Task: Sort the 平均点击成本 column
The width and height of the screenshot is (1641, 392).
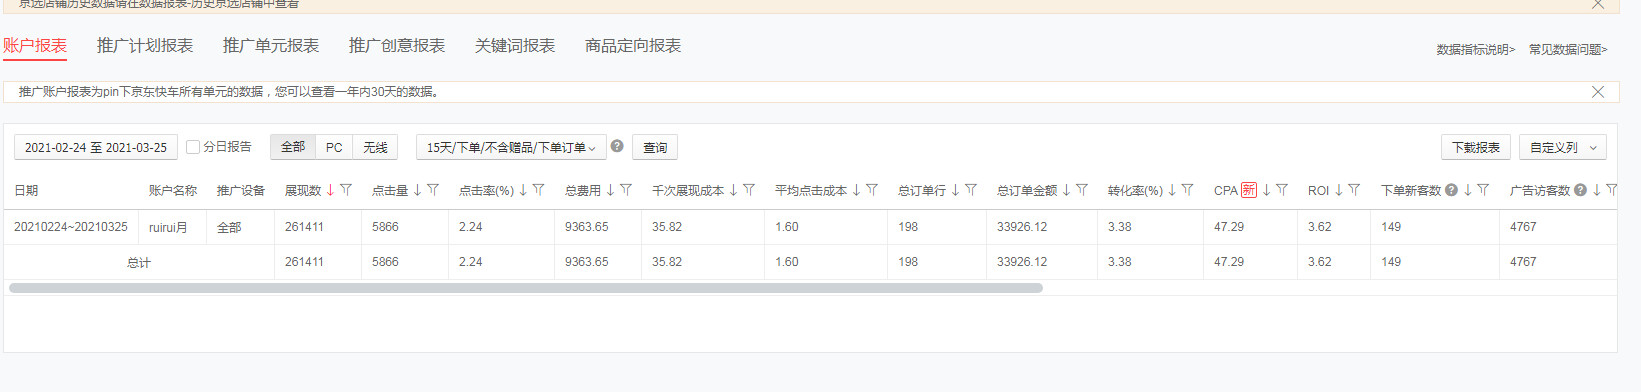Action: (856, 190)
